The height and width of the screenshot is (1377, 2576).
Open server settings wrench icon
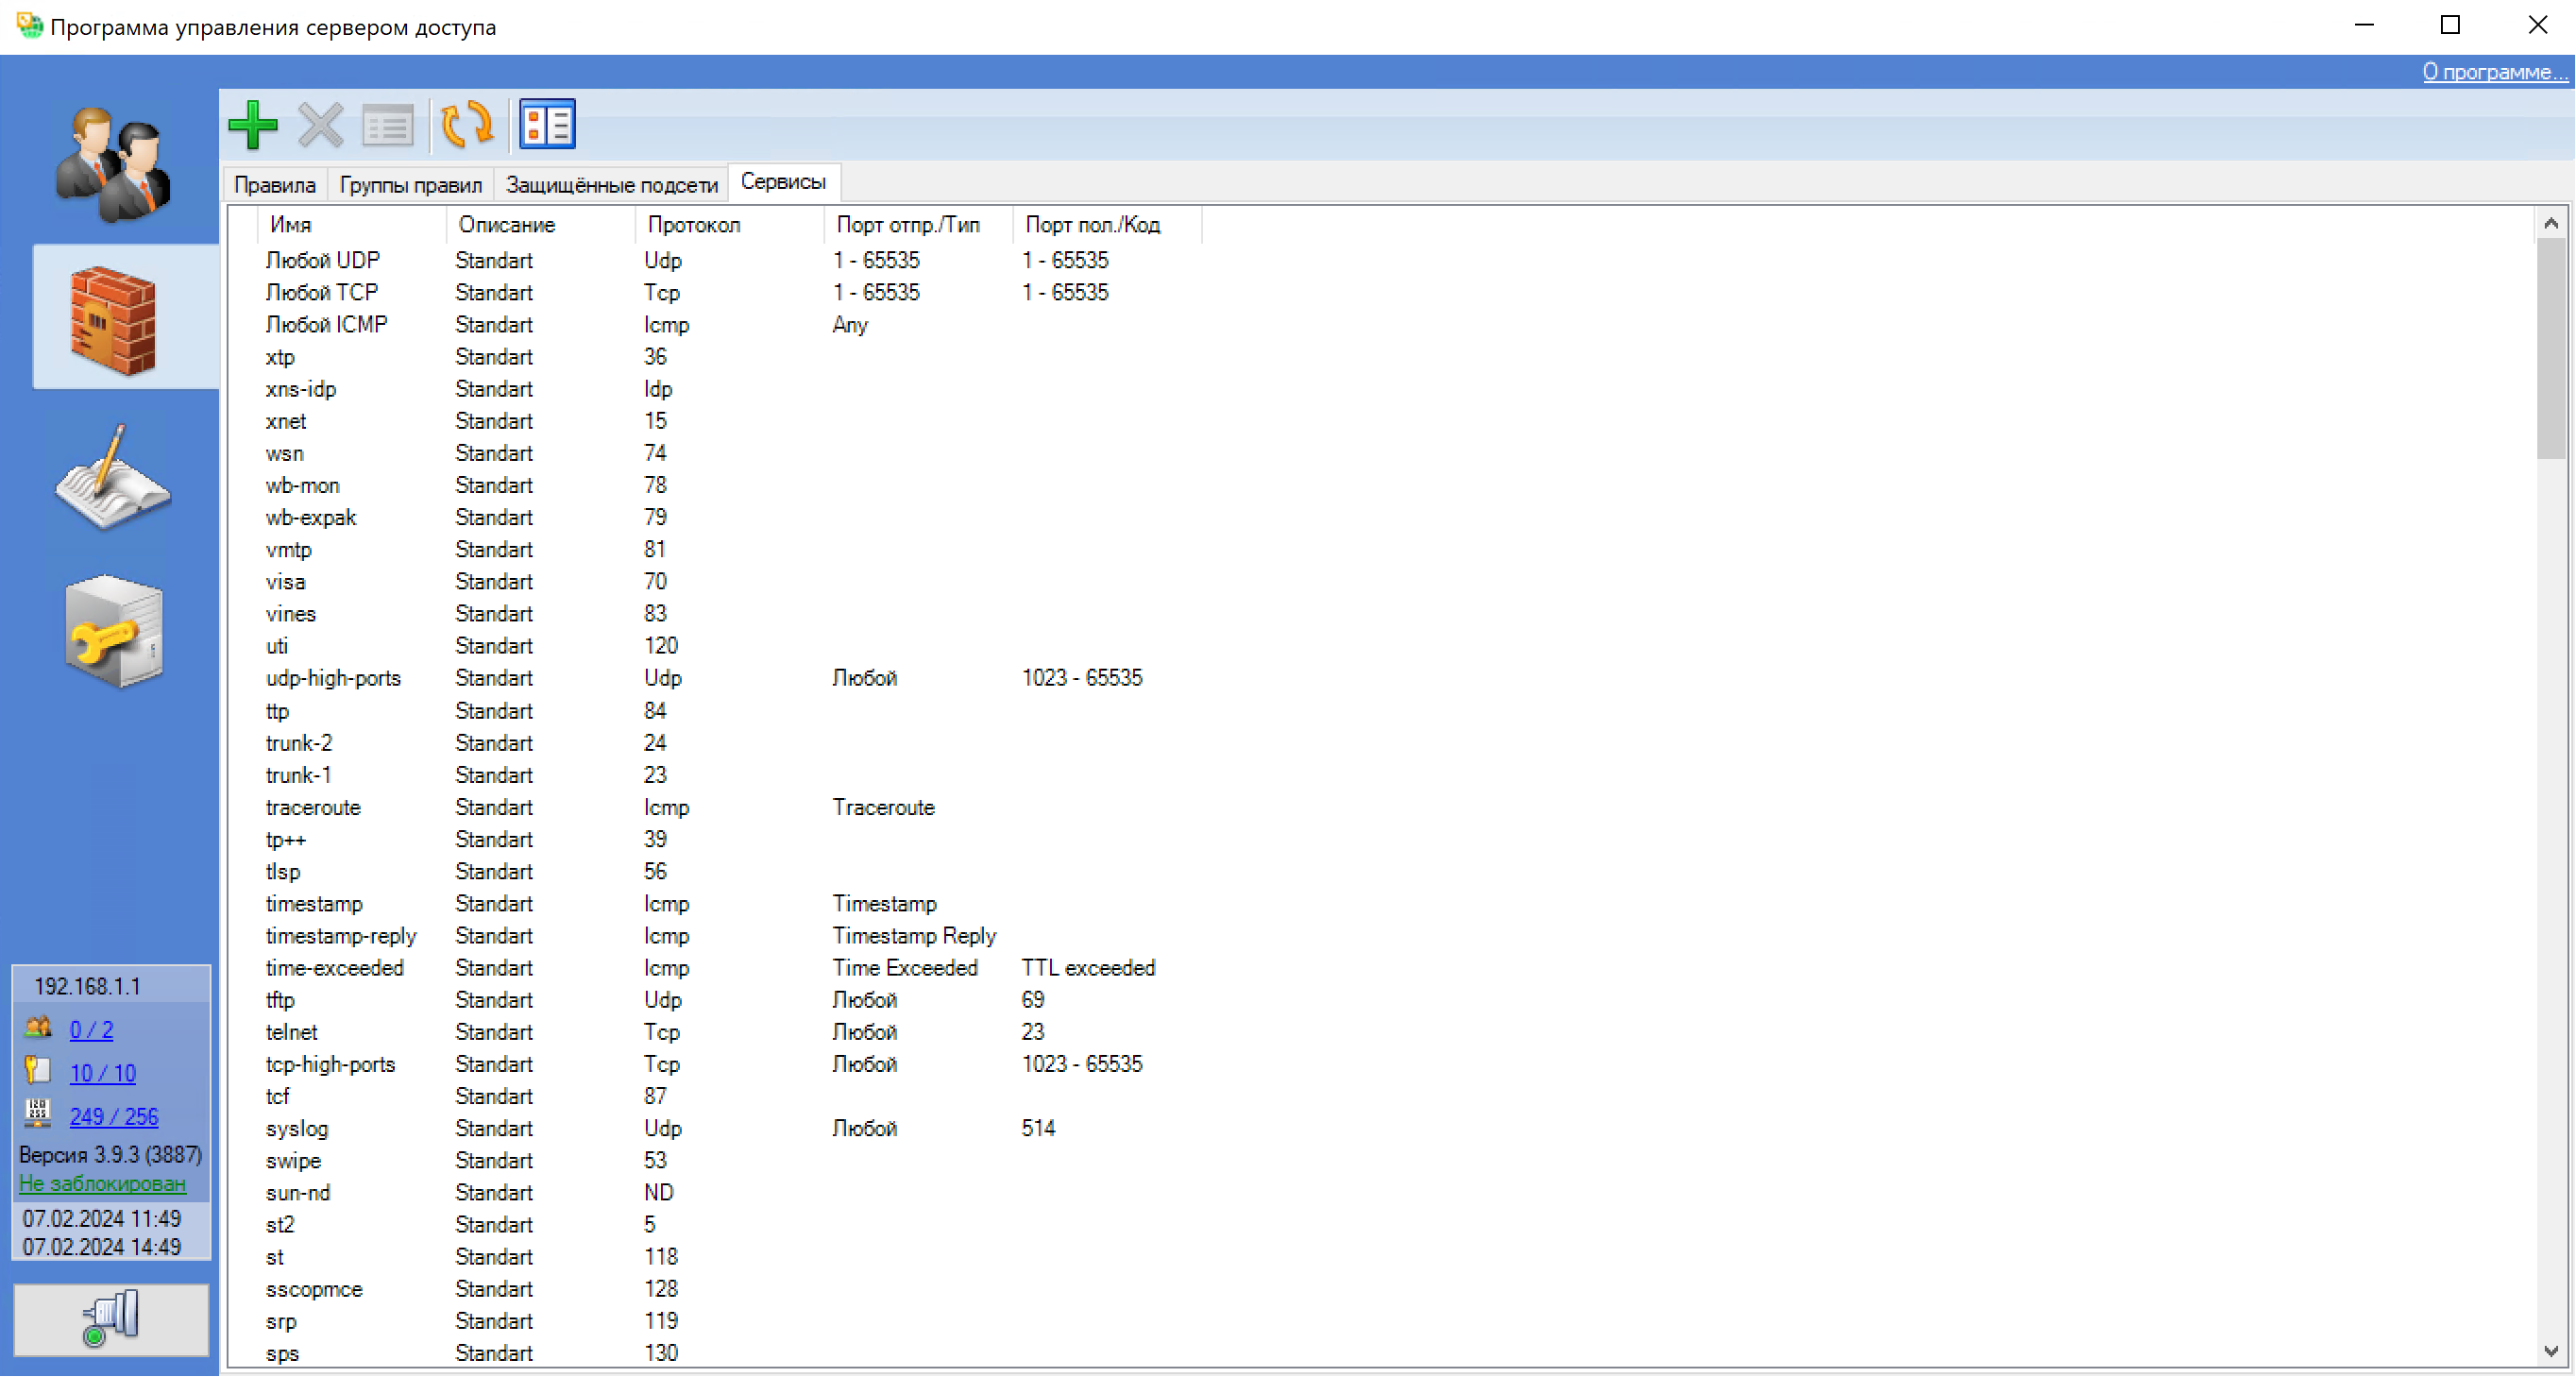coord(114,632)
